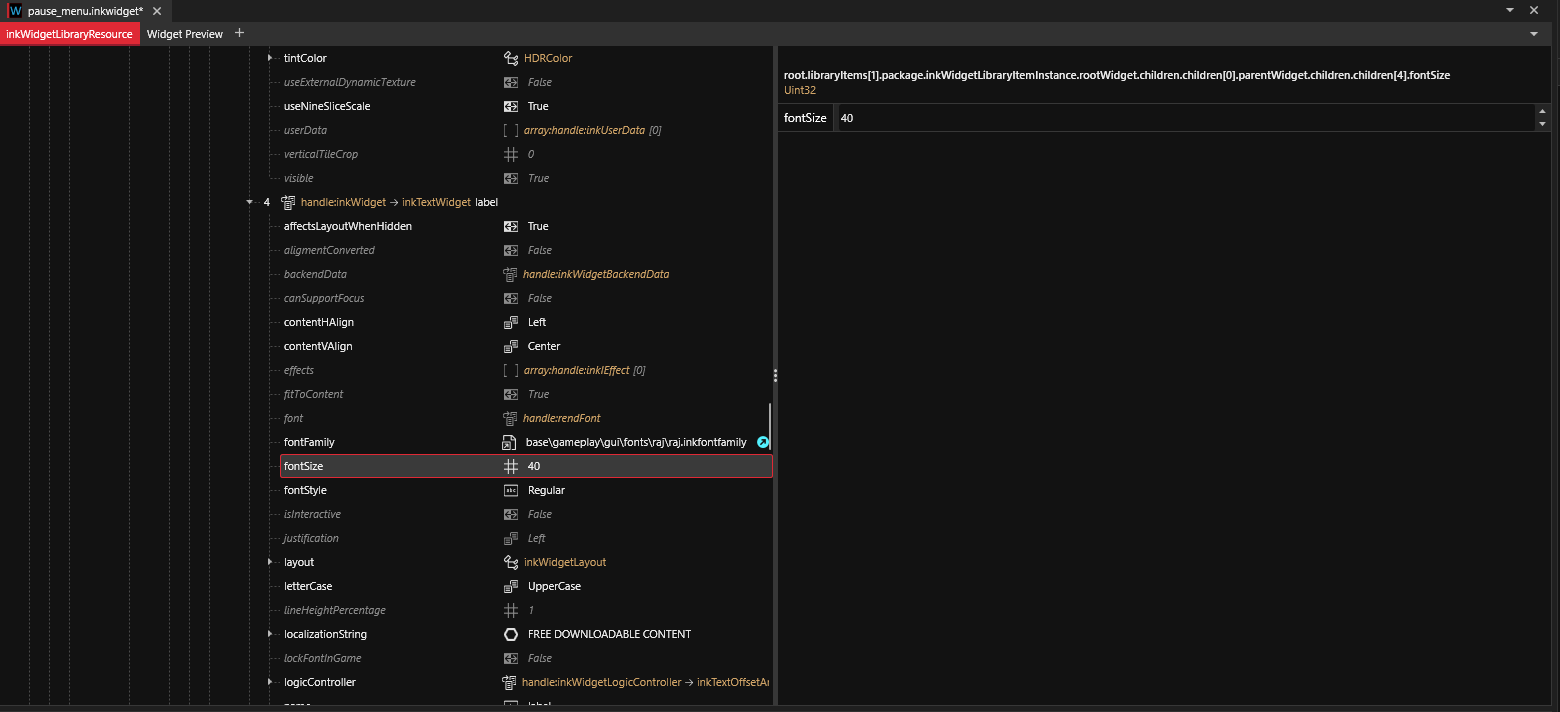This screenshot has height=712, width=1560.
Task: Click the fontSize value field showing 40
Action: click(x=1185, y=118)
